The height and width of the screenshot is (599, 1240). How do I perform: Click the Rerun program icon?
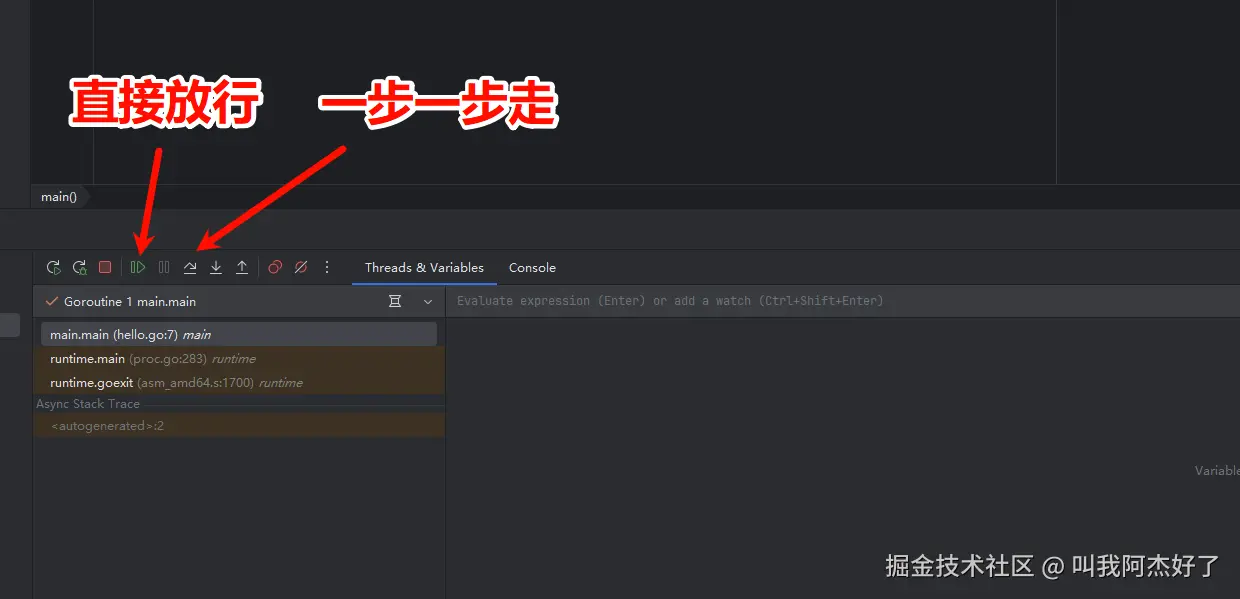54,268
